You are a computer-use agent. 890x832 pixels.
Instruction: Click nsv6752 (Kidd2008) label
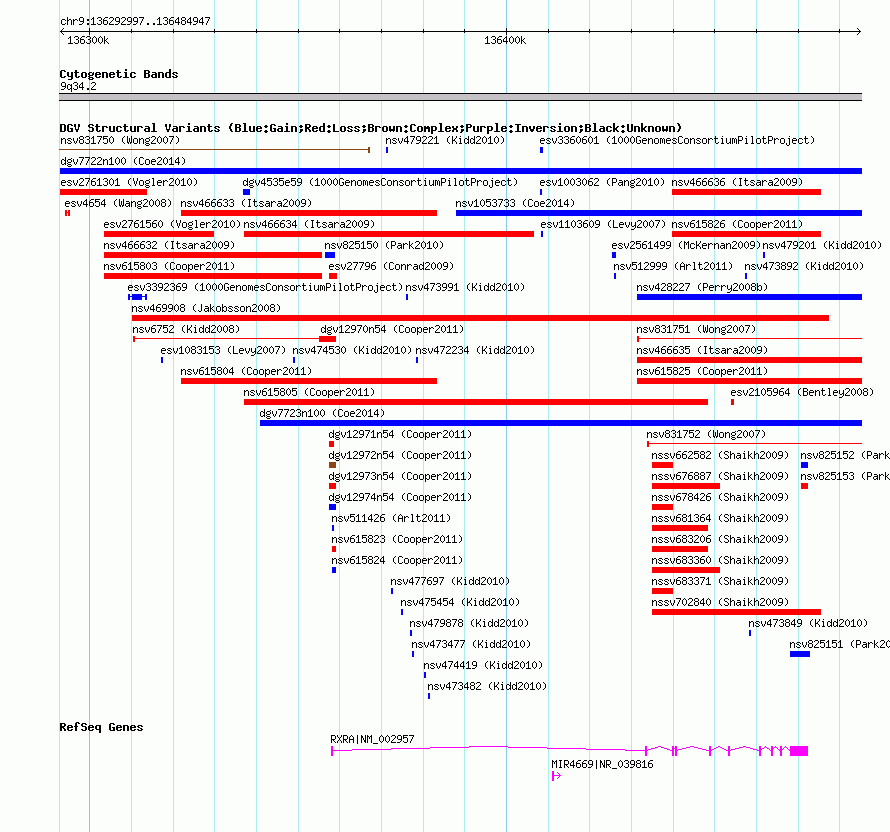click(x=186, y=329)
